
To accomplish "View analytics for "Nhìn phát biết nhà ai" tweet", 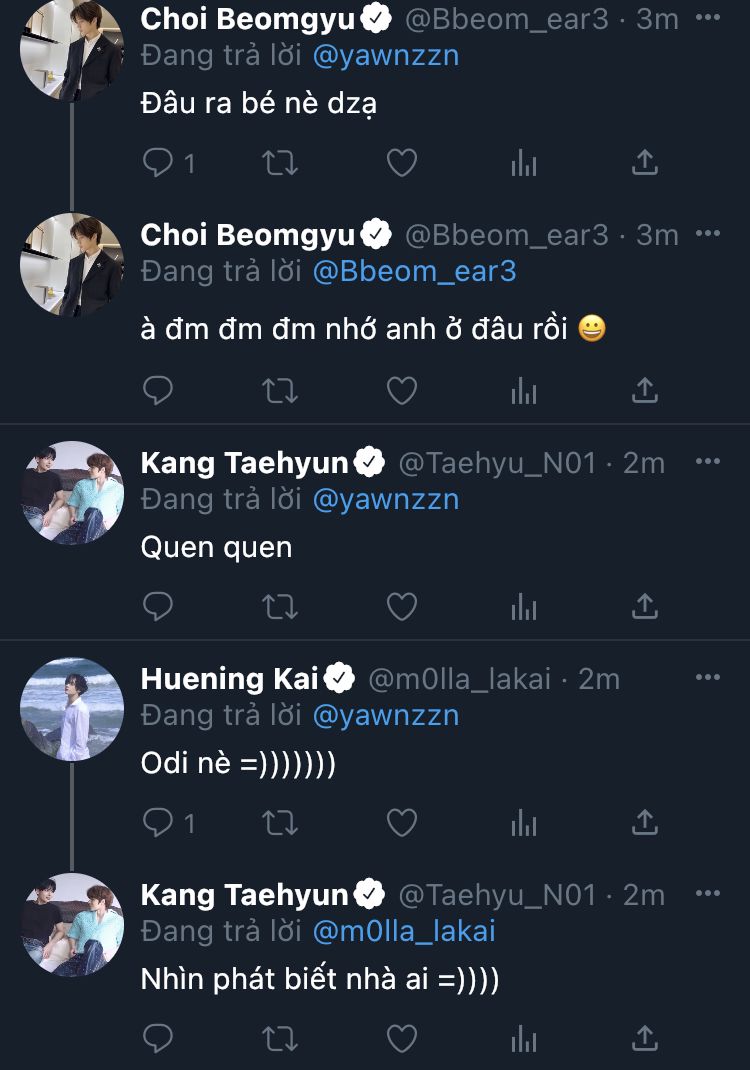I will [x=524, y=1038].
